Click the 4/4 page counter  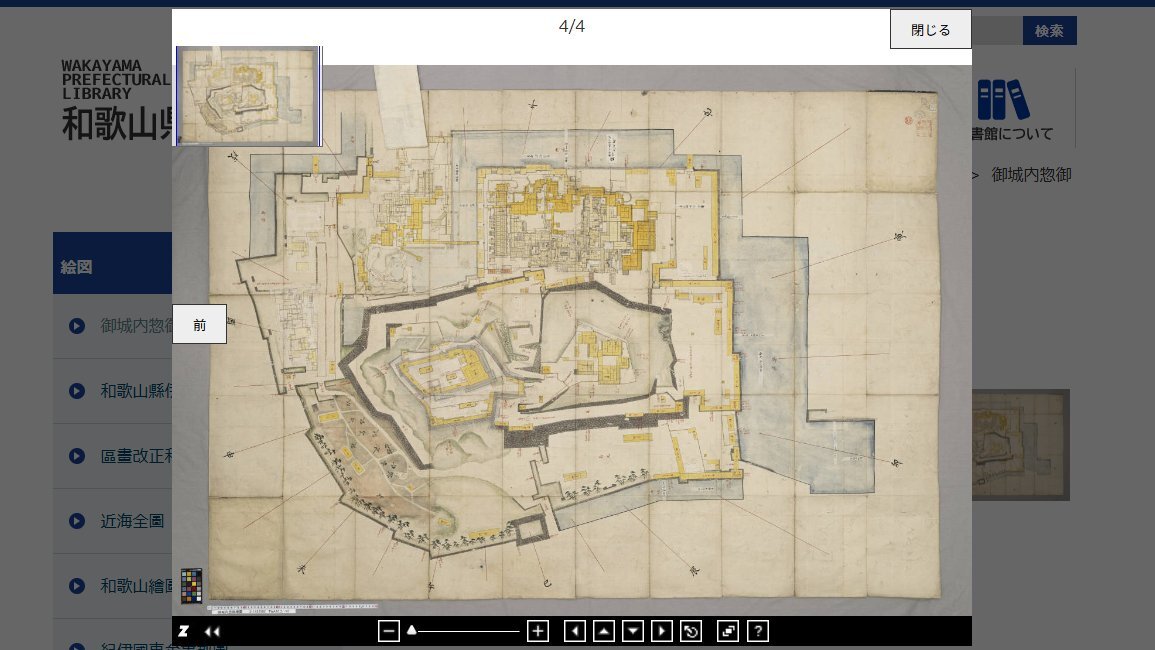[572, 27]
